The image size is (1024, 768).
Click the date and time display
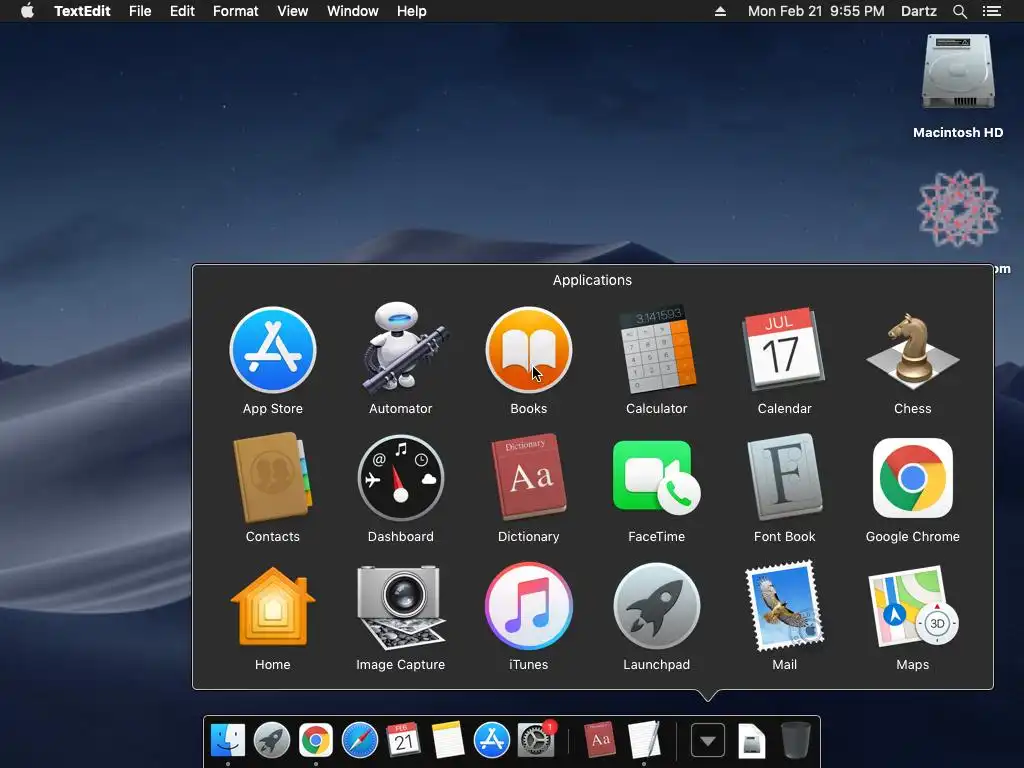[x=816, y=11]
